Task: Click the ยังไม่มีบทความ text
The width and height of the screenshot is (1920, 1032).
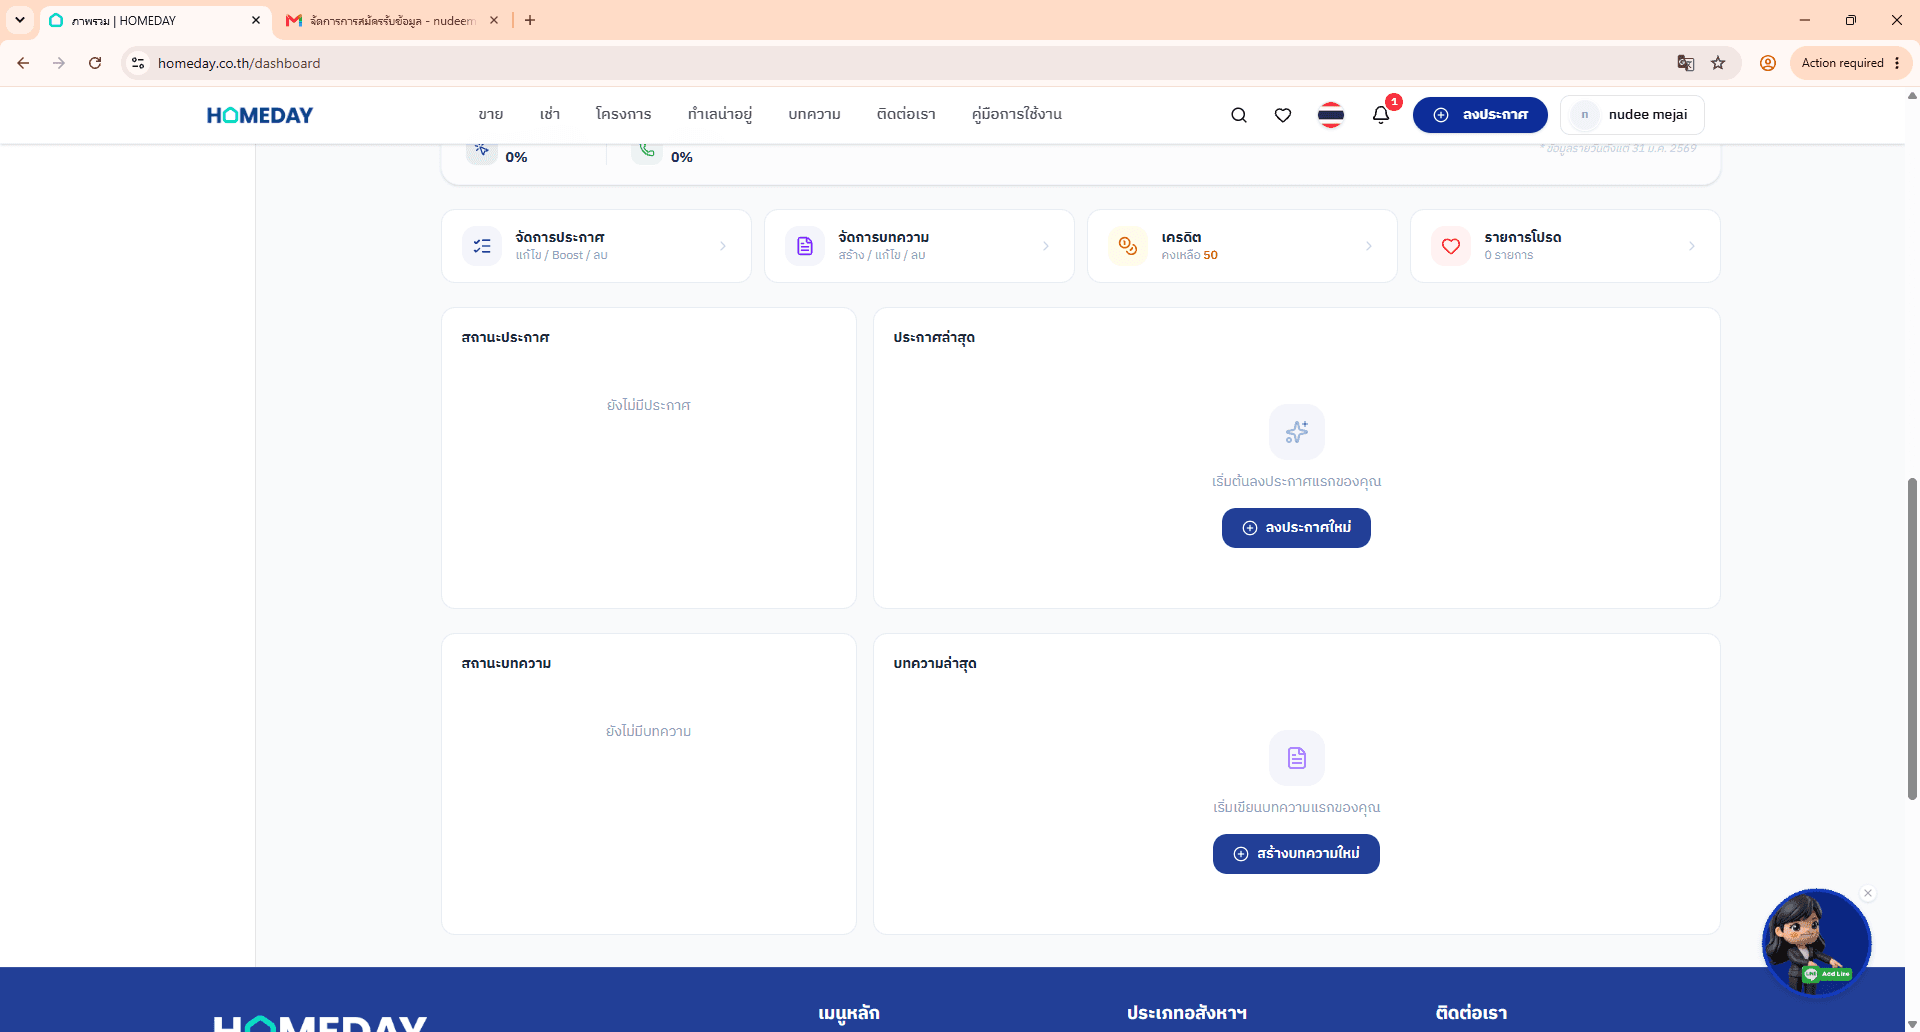Action: pyautogui.click(x=649, y=731)
